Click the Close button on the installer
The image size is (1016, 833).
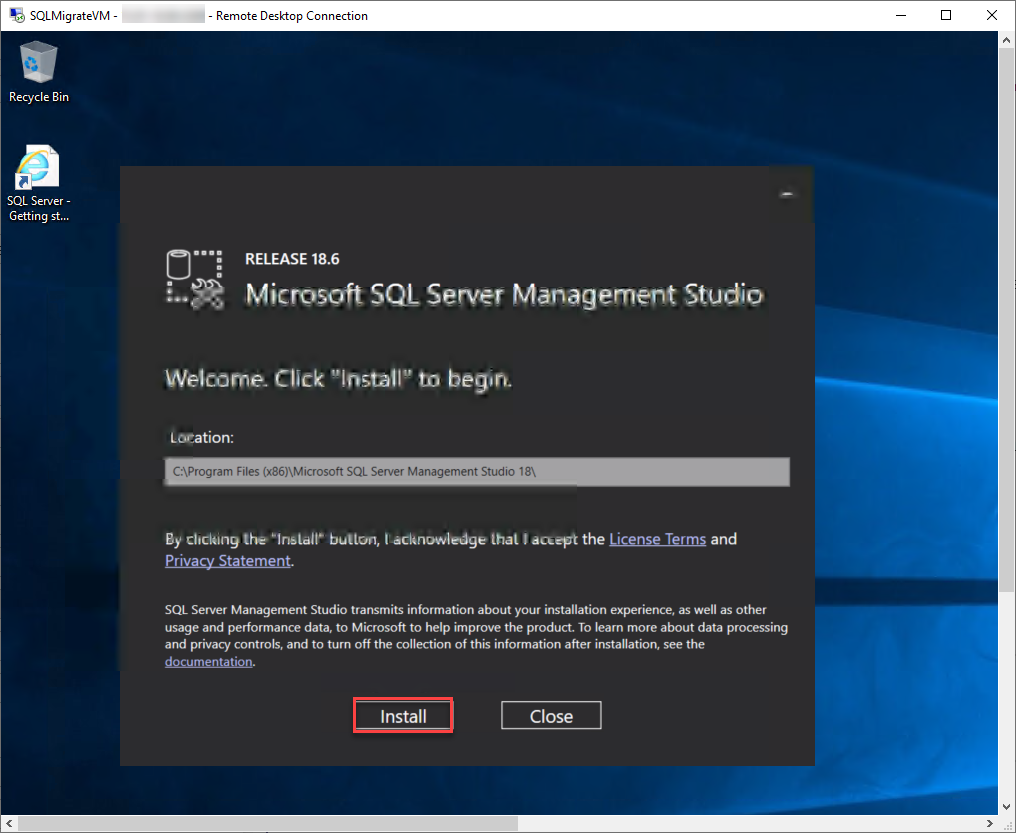[x=550, y=714]
